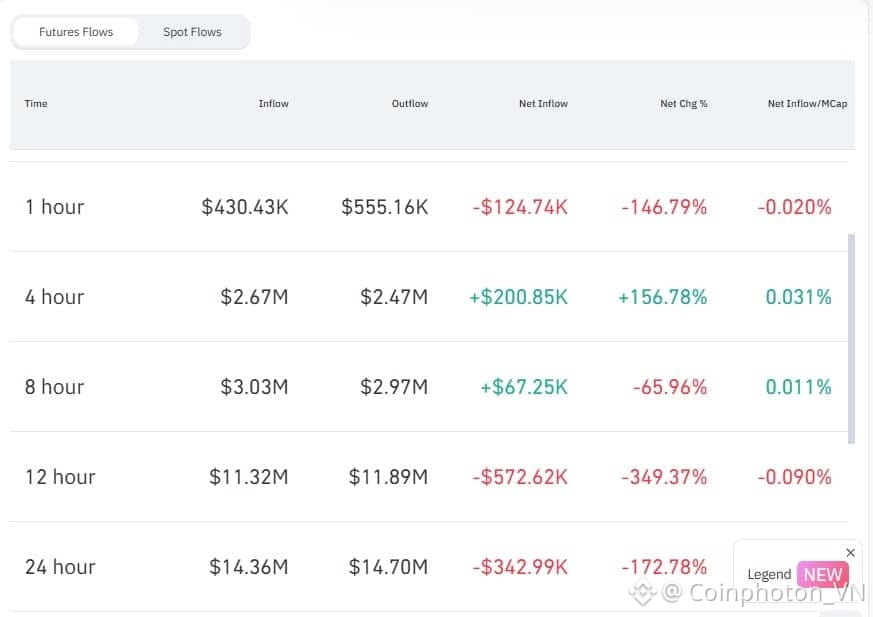Switch to the Spot Flows tab

click(x=192, y=31)
